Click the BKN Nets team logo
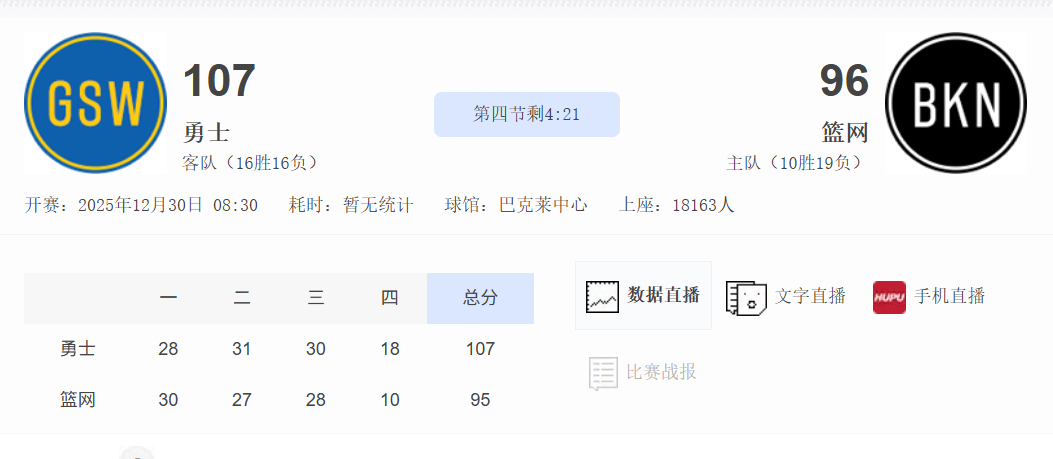This screenshot has height=459, width=1053. coord(956,103)
